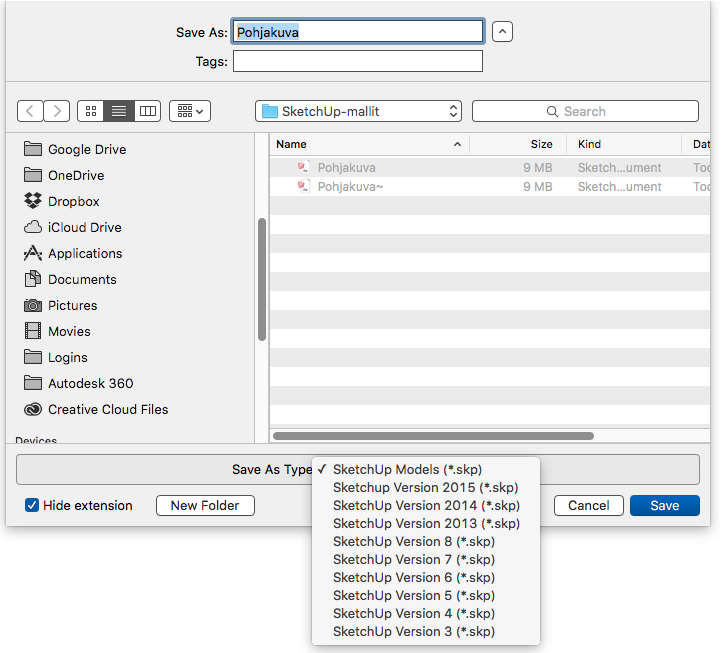Viewport: 721px width, 653px height.
Task: Choose Sketchup Version 2015 (*.skp)
Action: [x=426, y=487]
